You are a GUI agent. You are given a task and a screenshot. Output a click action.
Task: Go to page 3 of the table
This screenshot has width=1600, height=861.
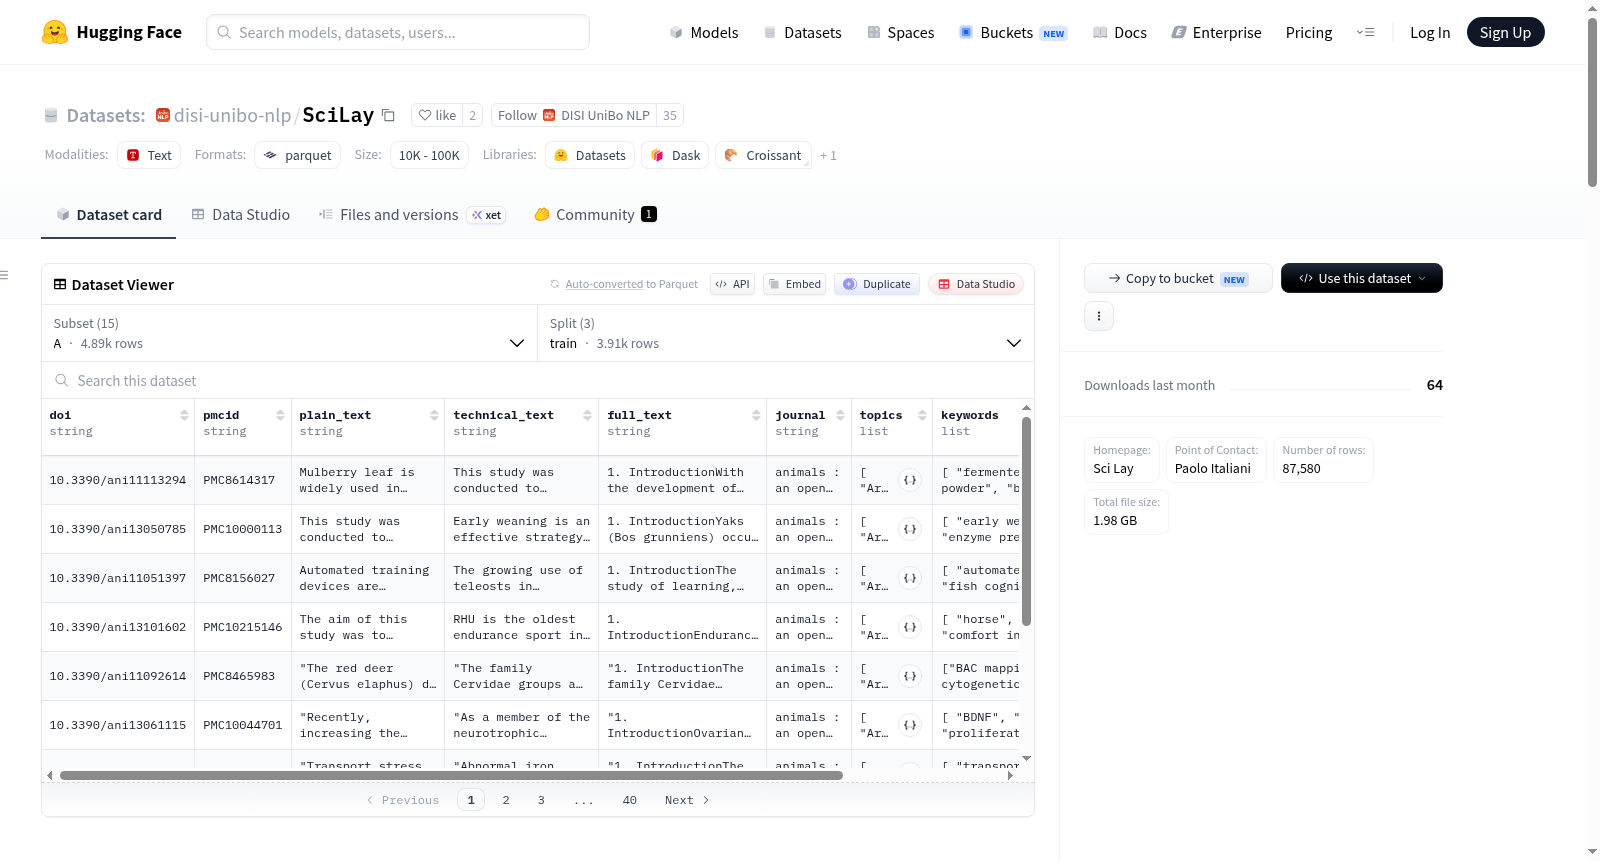coord(541,800)
